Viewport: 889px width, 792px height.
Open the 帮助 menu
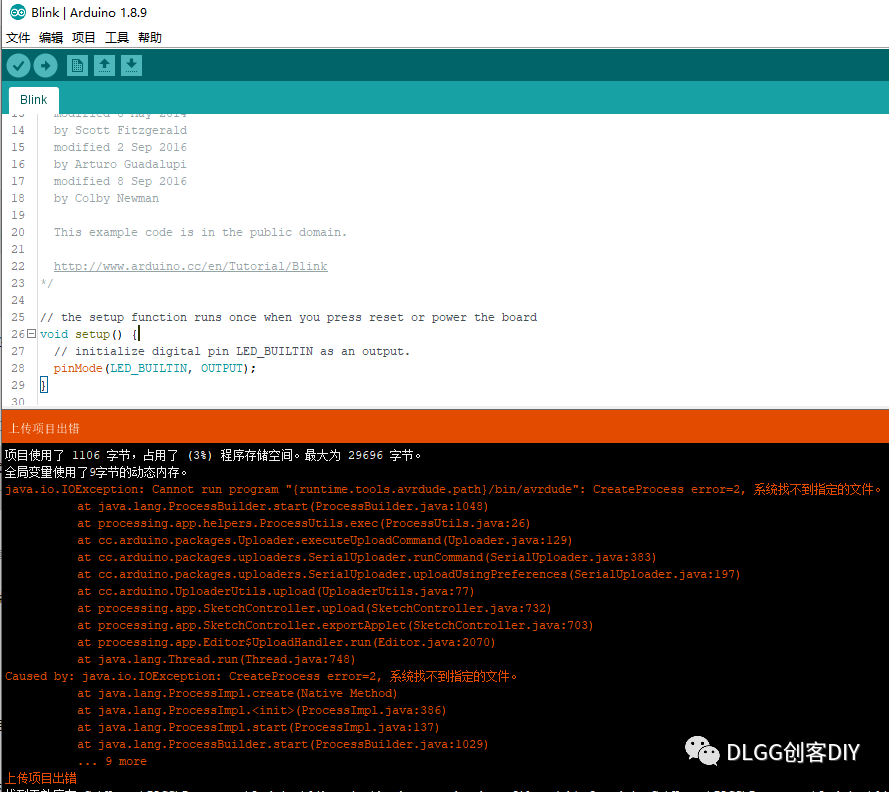pyautogui.click(x=149, y=37)
